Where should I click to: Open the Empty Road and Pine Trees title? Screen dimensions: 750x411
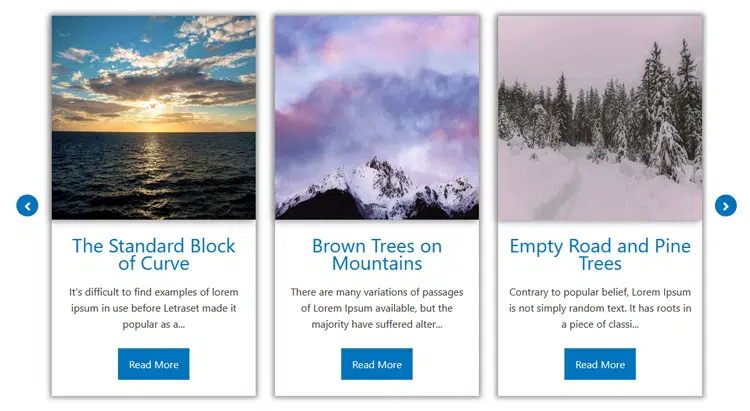point(600,254)
